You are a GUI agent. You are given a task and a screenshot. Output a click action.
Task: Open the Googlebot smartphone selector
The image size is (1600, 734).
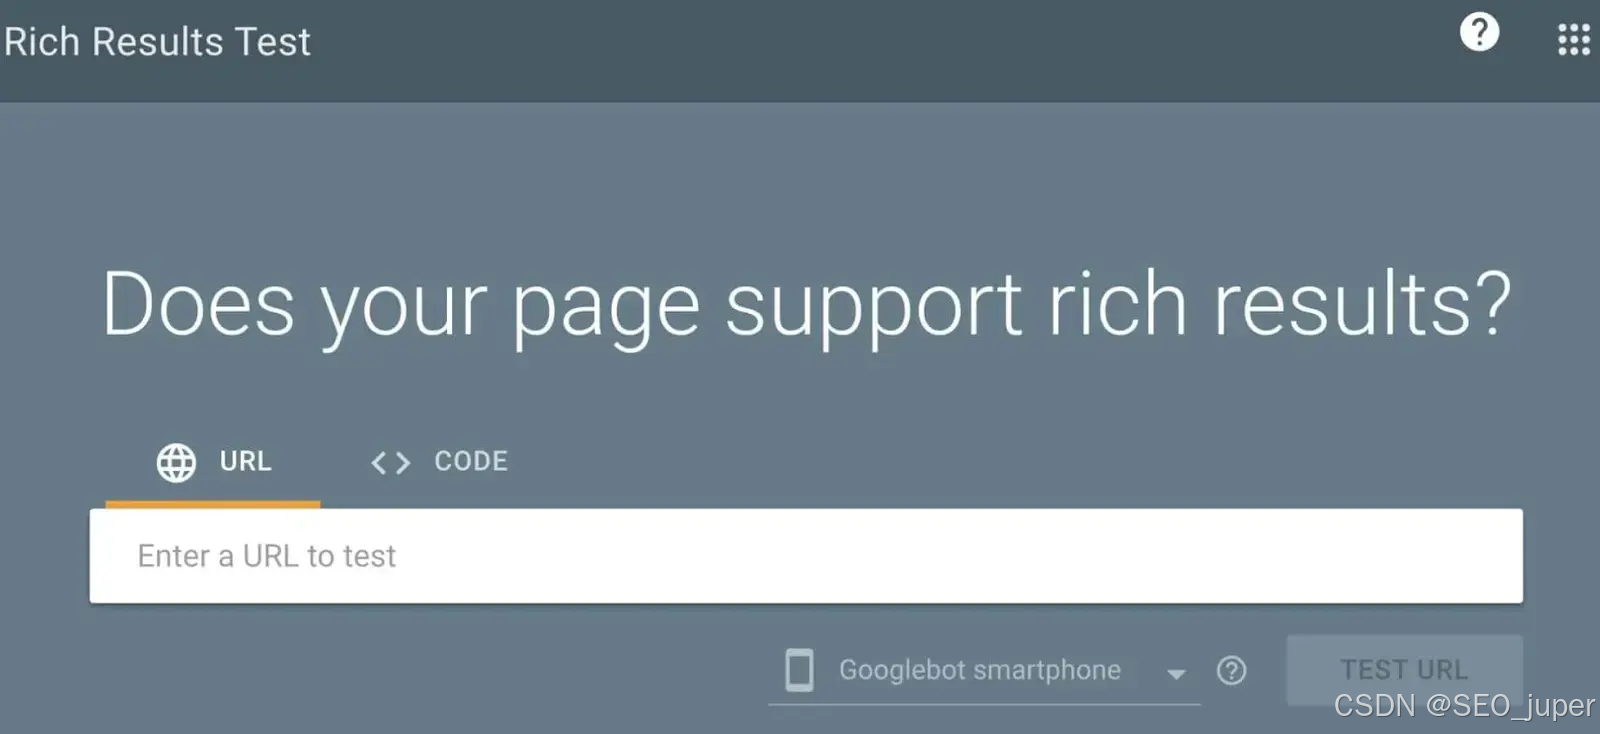coord(984,670)
